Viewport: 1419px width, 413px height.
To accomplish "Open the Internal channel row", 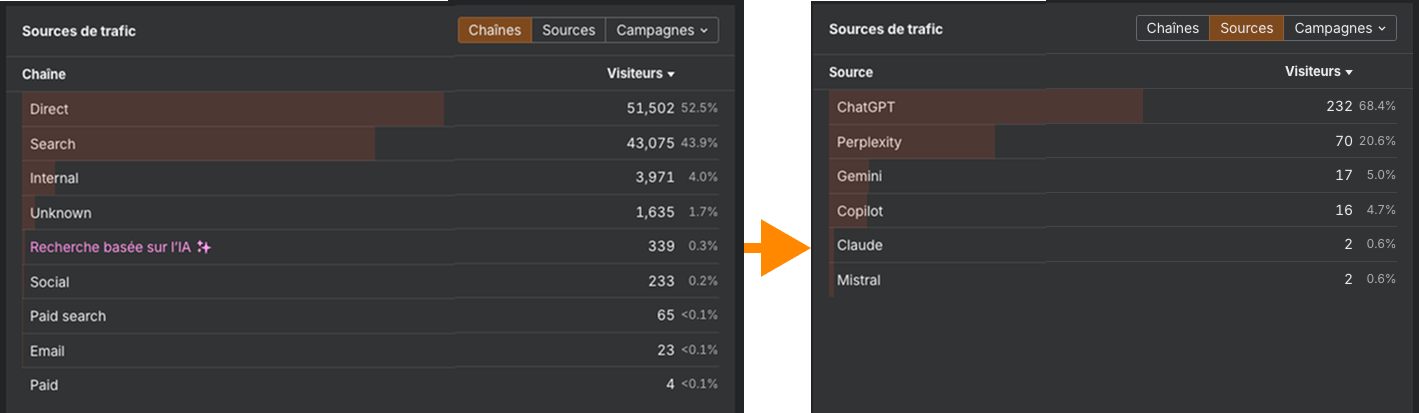I will coord(370,178).
